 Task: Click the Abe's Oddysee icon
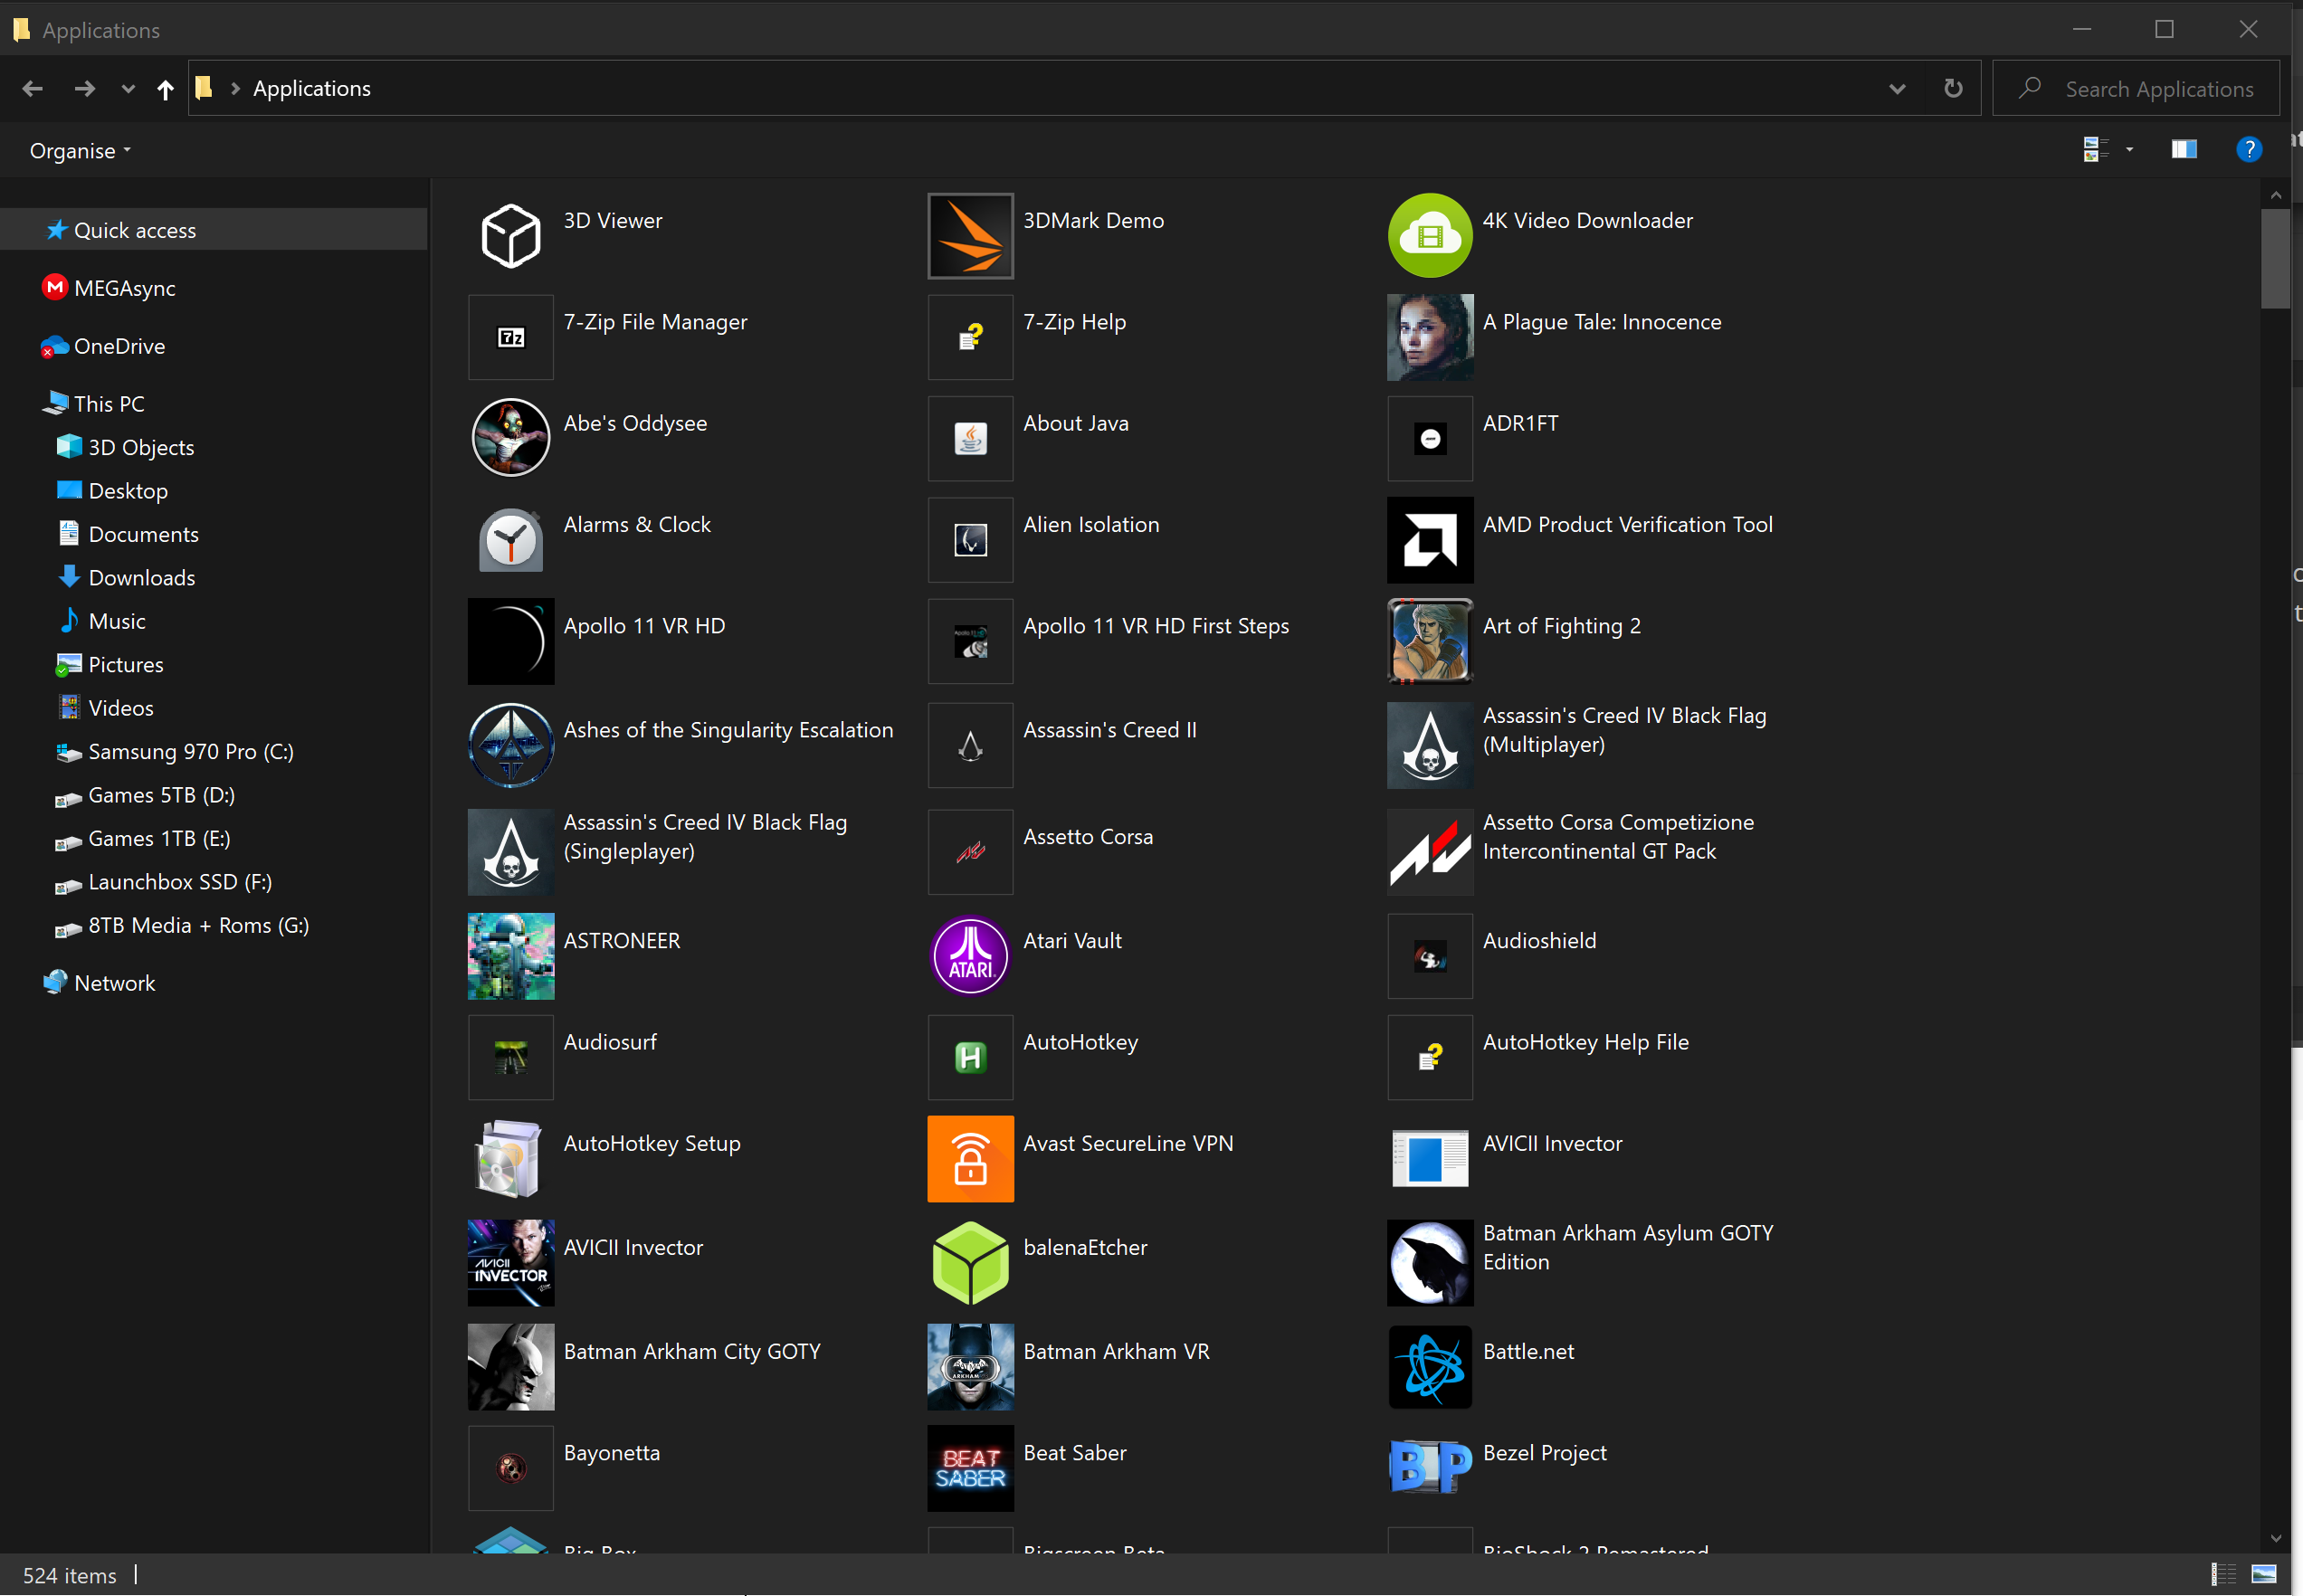click(510, 438)
